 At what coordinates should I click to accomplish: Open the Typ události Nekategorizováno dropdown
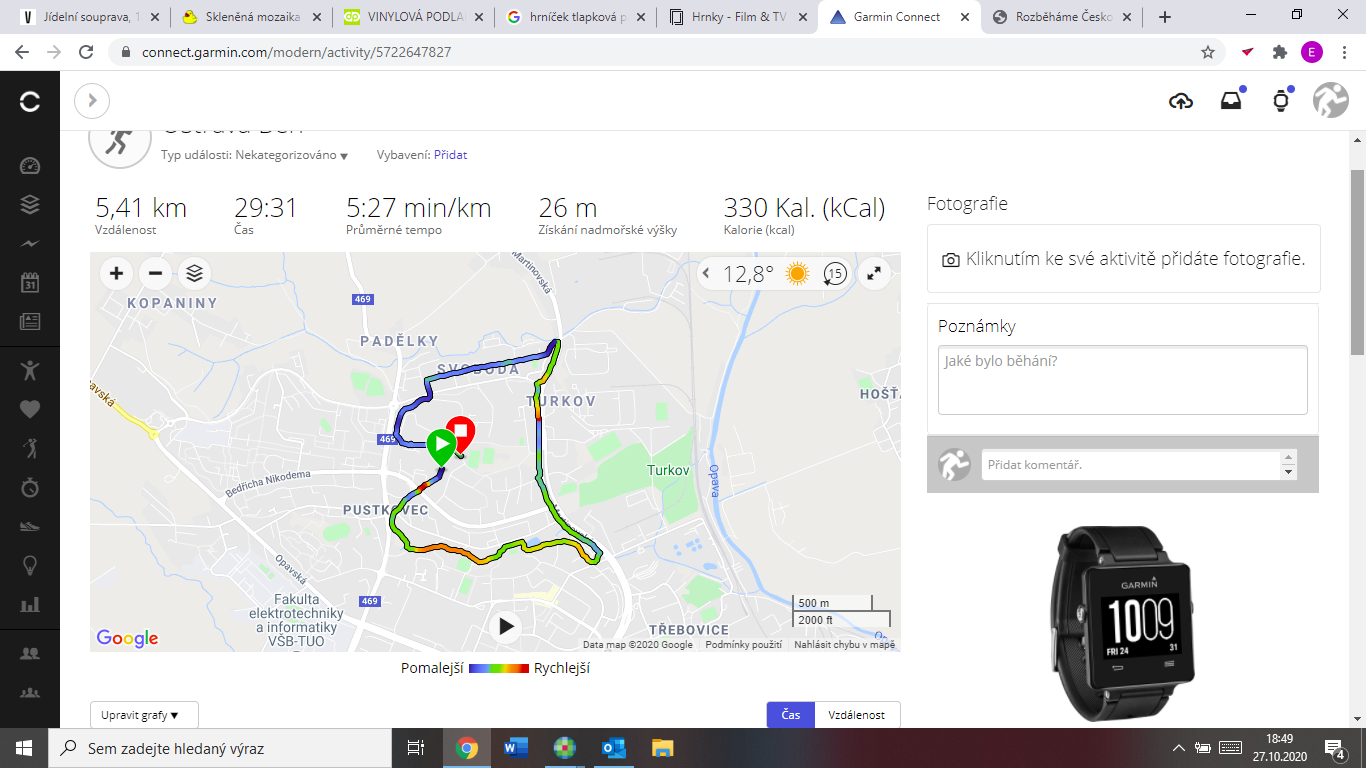(254, 155)
